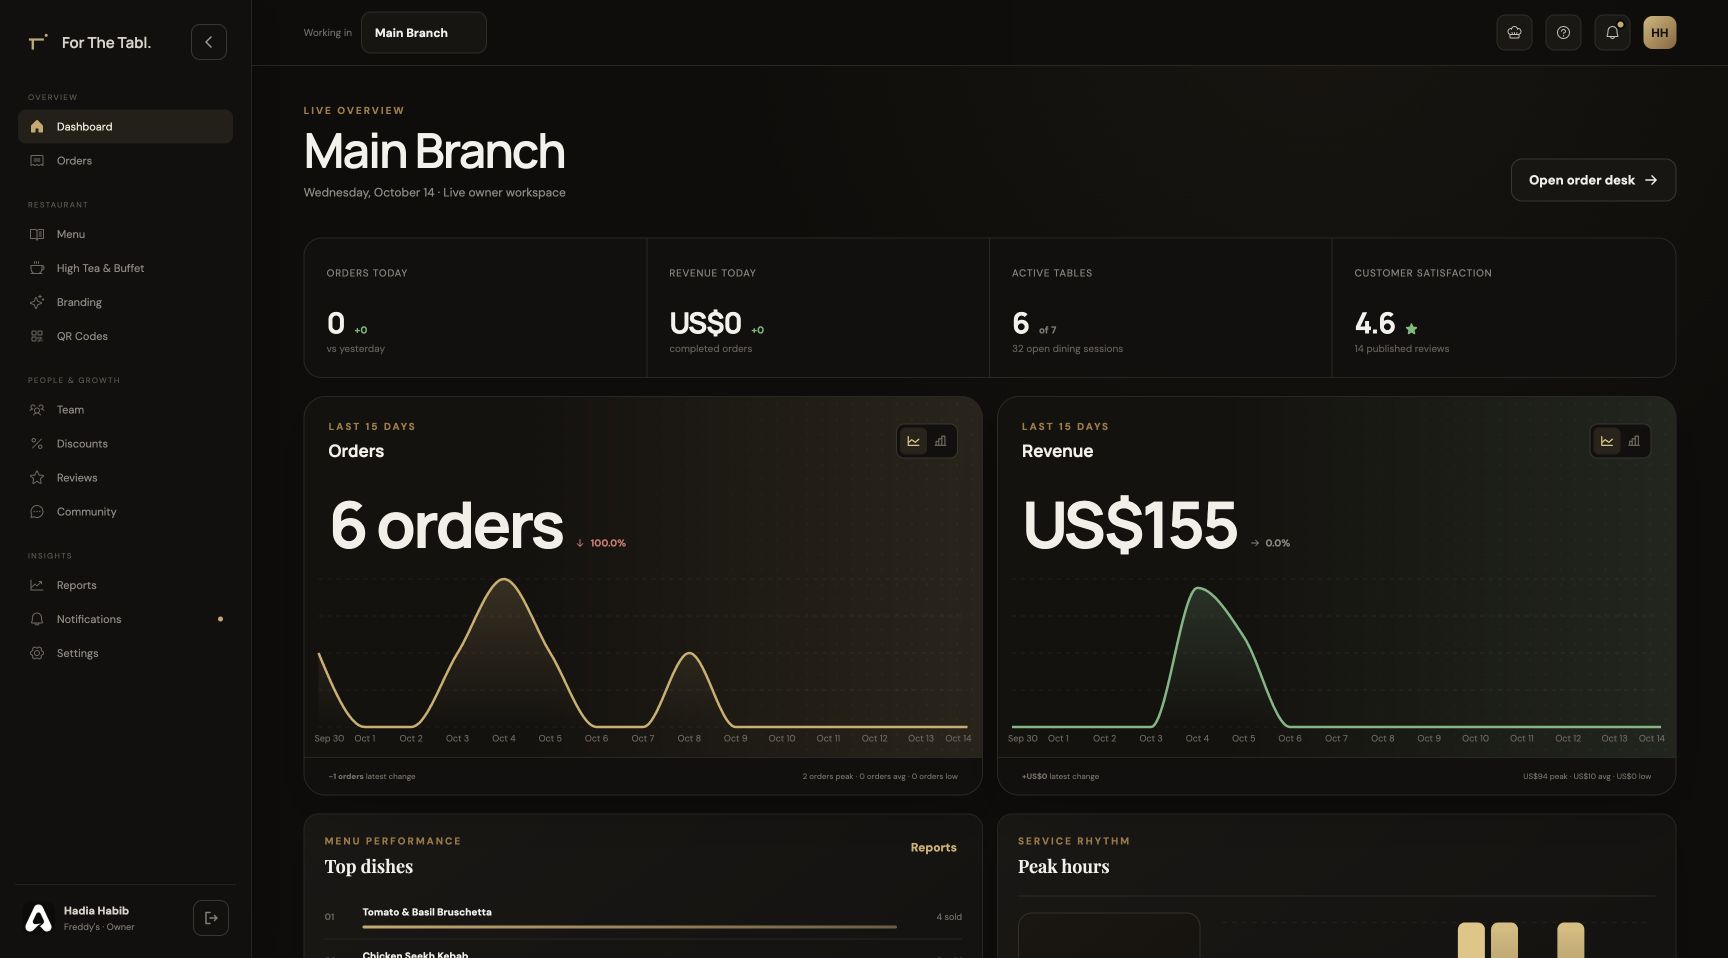The height and width of the screenshot is (958, 1728).
Task: Open the Menu page in sidebar
Action: 125,234
